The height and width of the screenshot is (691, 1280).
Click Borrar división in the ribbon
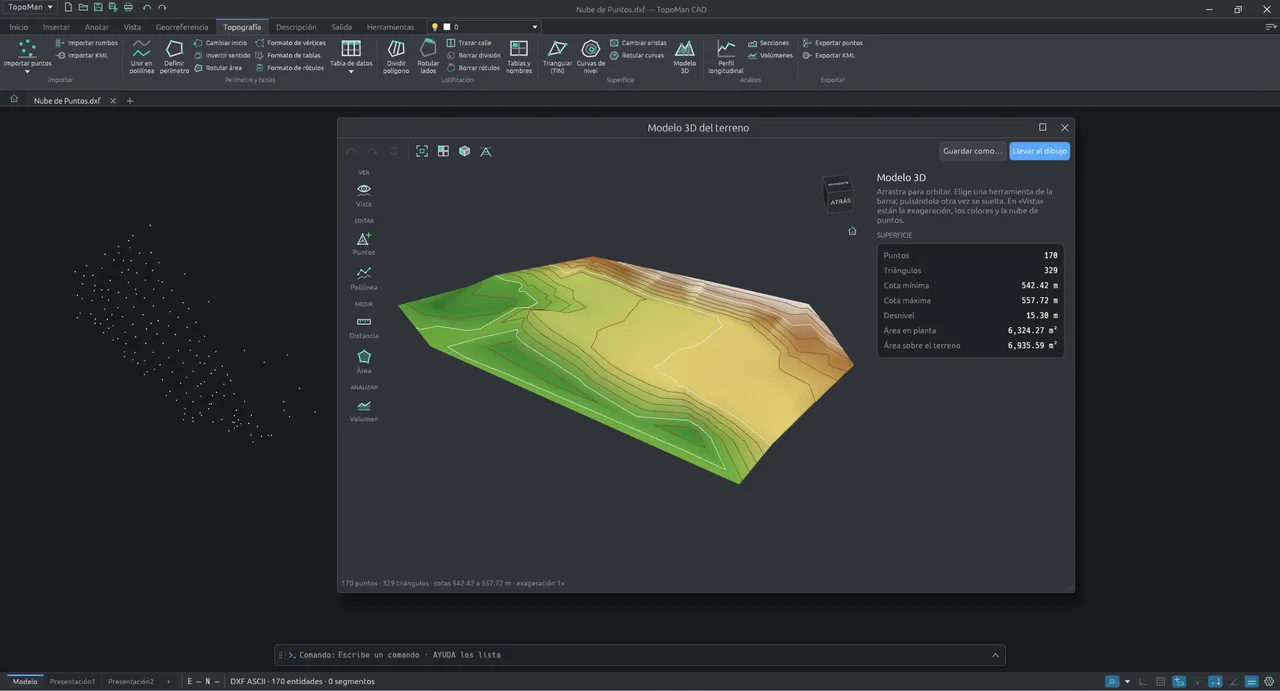click(x=474, y=56)
